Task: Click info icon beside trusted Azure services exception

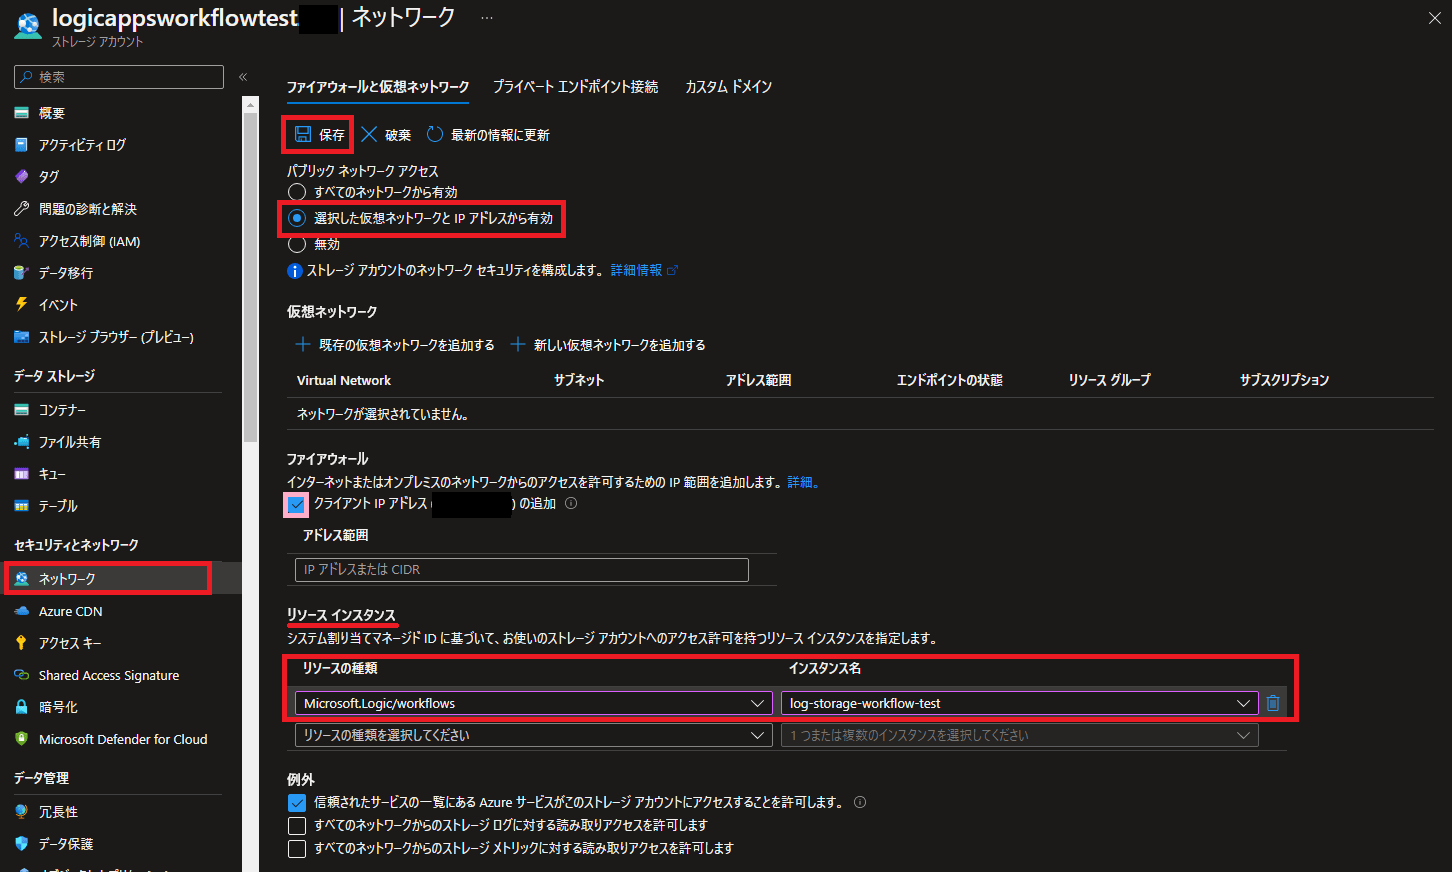Action: (x=860, y=802)
